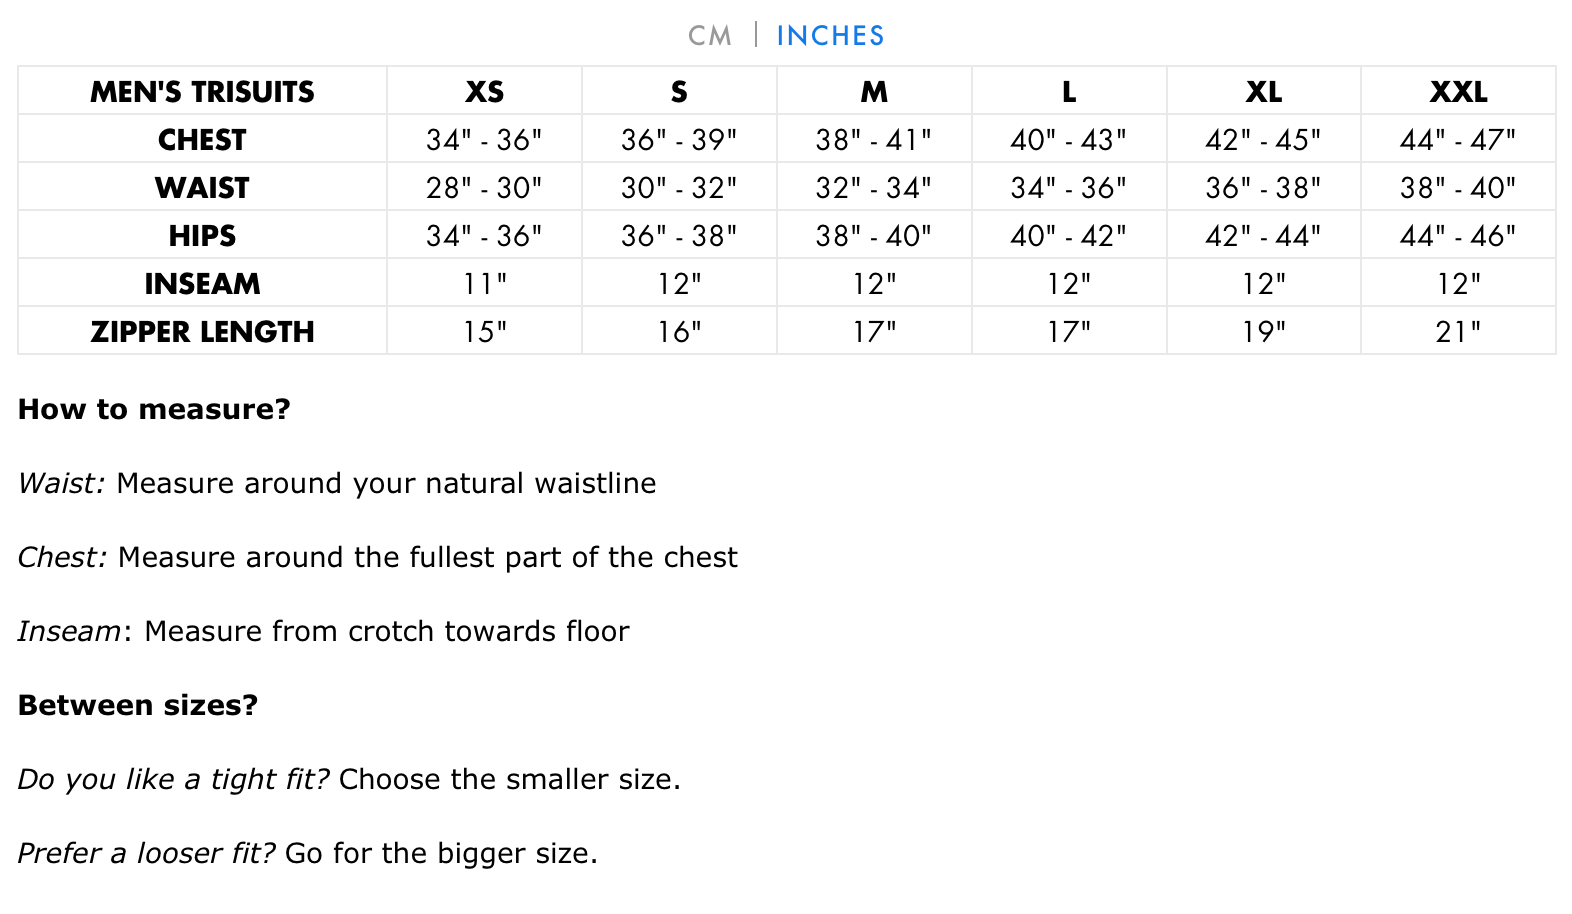The width and height of the screenshot is (1572, 914).
Task: Select XL zipper length value 19"
Action: coord(1264,331)
